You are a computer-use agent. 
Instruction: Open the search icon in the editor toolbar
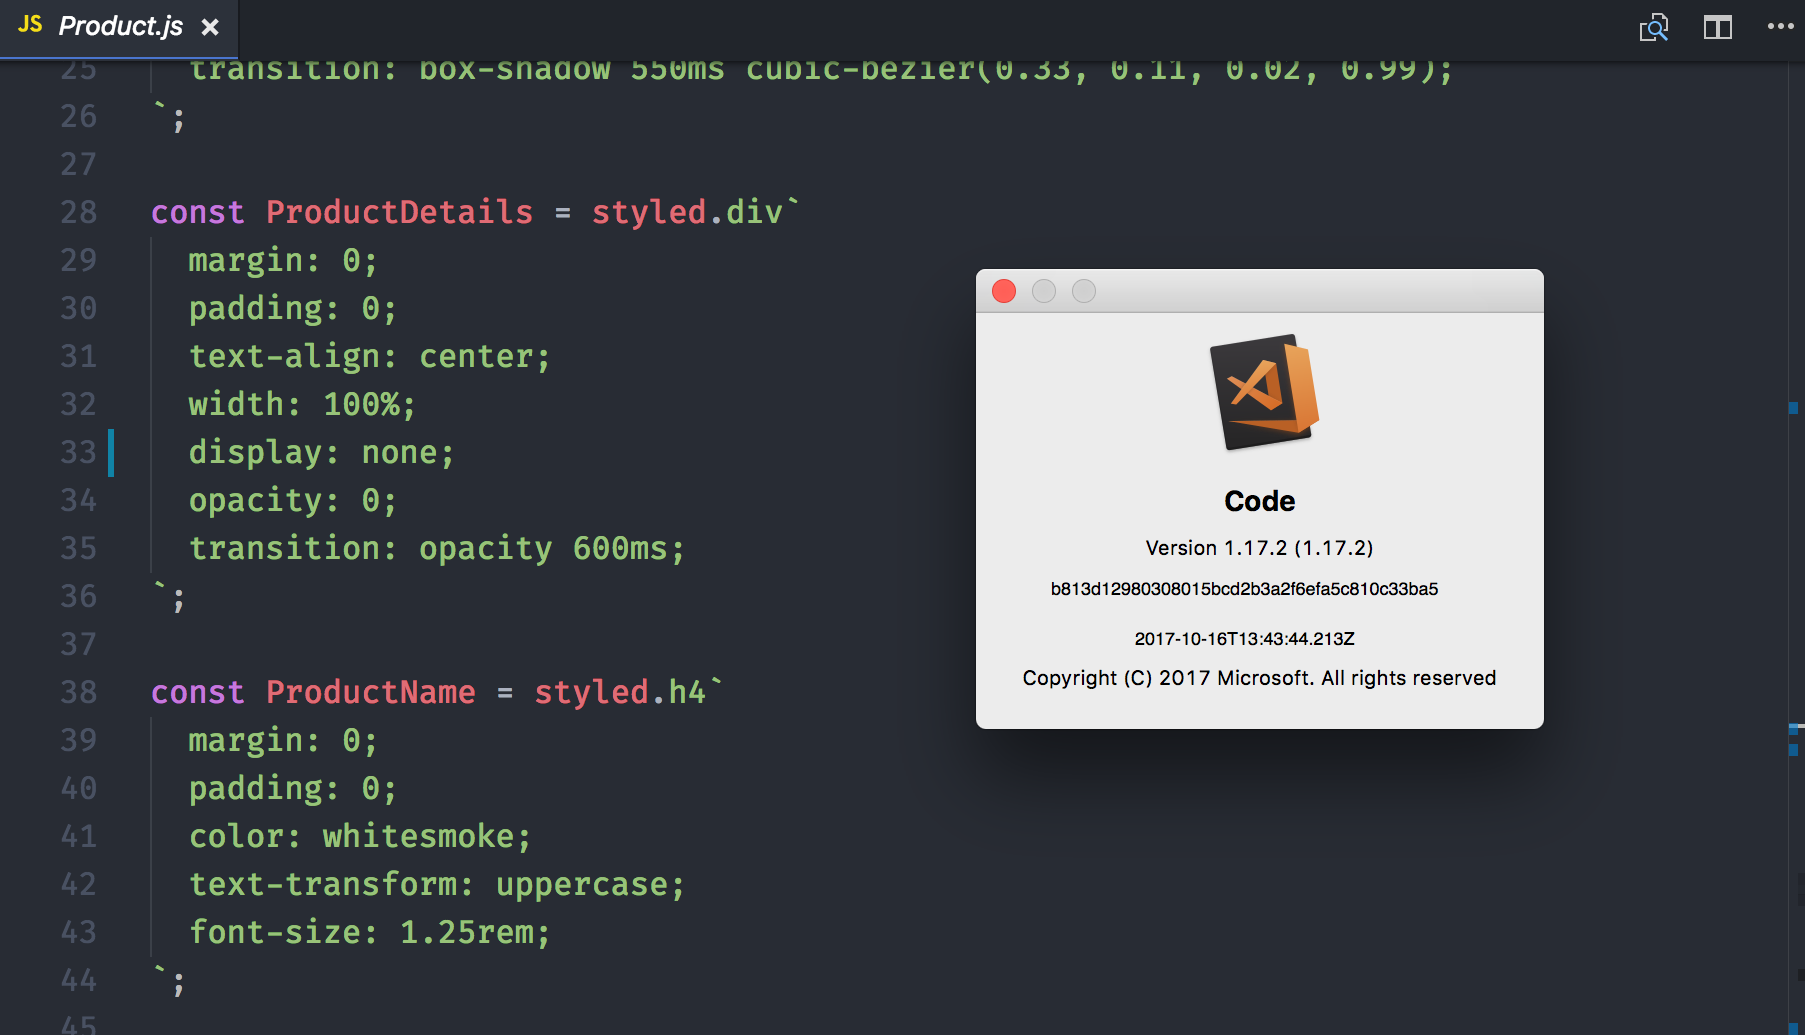(x=1654, y=27)
